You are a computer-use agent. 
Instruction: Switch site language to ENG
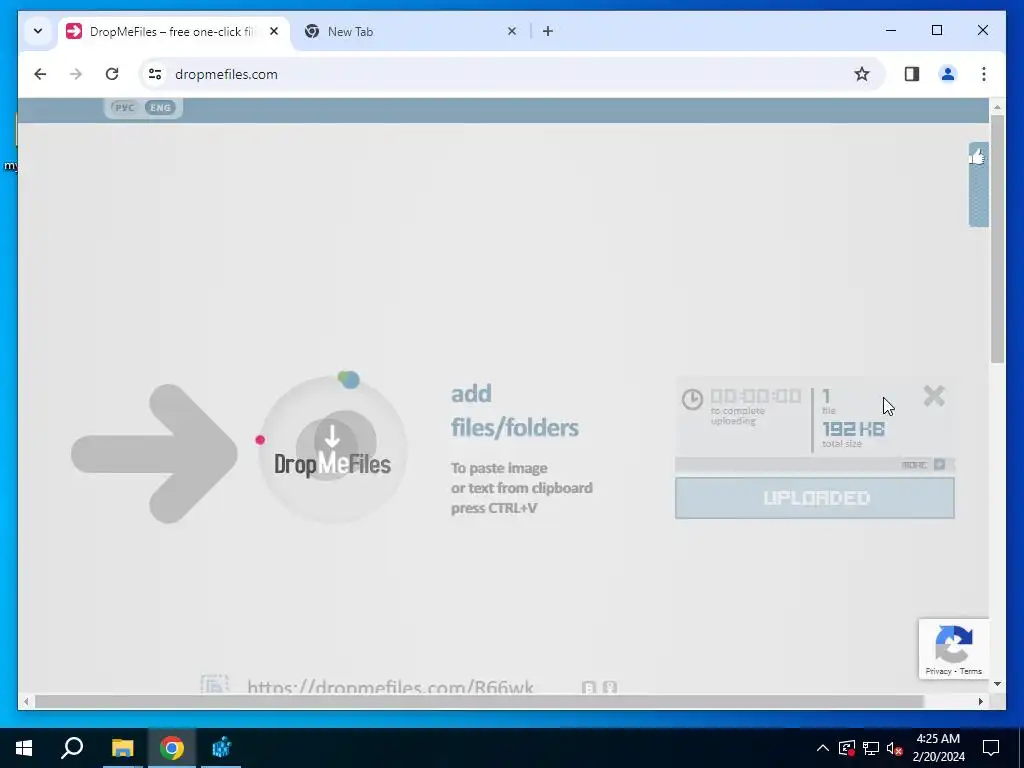[x=160, y=108]
